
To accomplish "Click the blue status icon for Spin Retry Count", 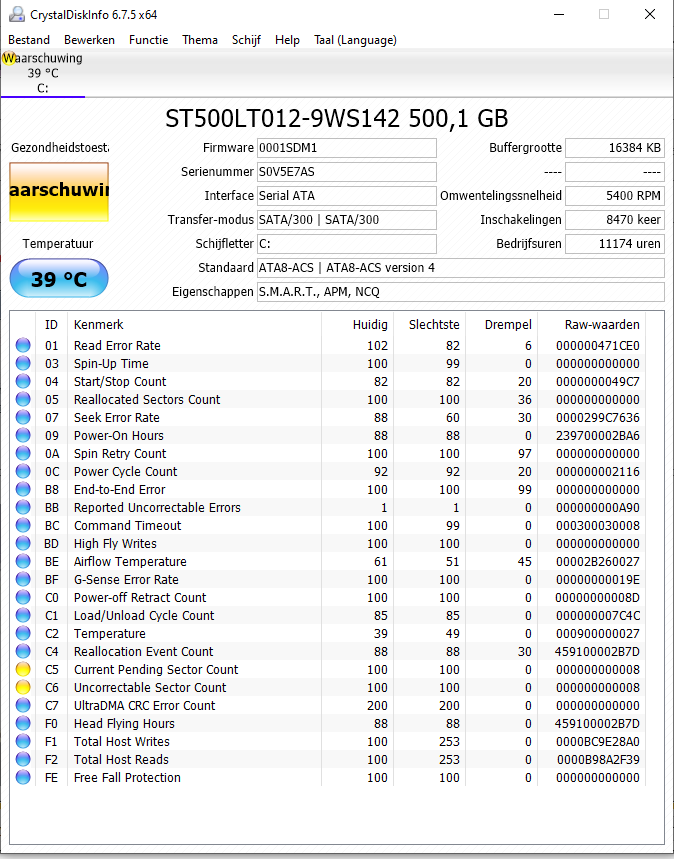I will [x=23, y=454].
